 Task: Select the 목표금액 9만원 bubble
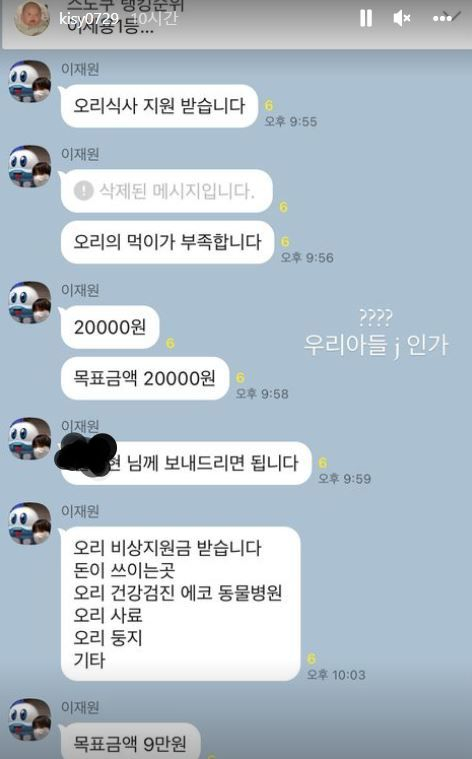(x=130, y=741)
